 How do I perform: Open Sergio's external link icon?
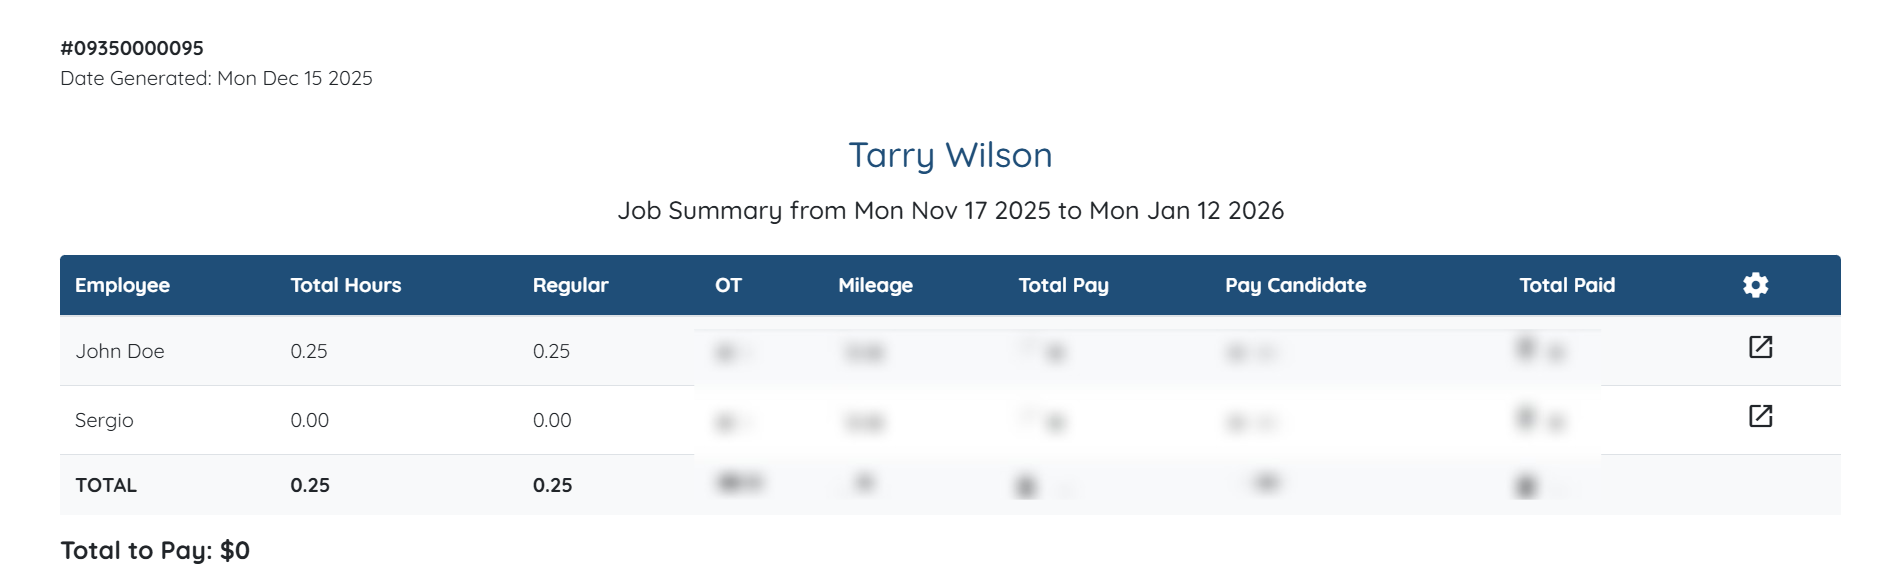tap(1760, 416)
